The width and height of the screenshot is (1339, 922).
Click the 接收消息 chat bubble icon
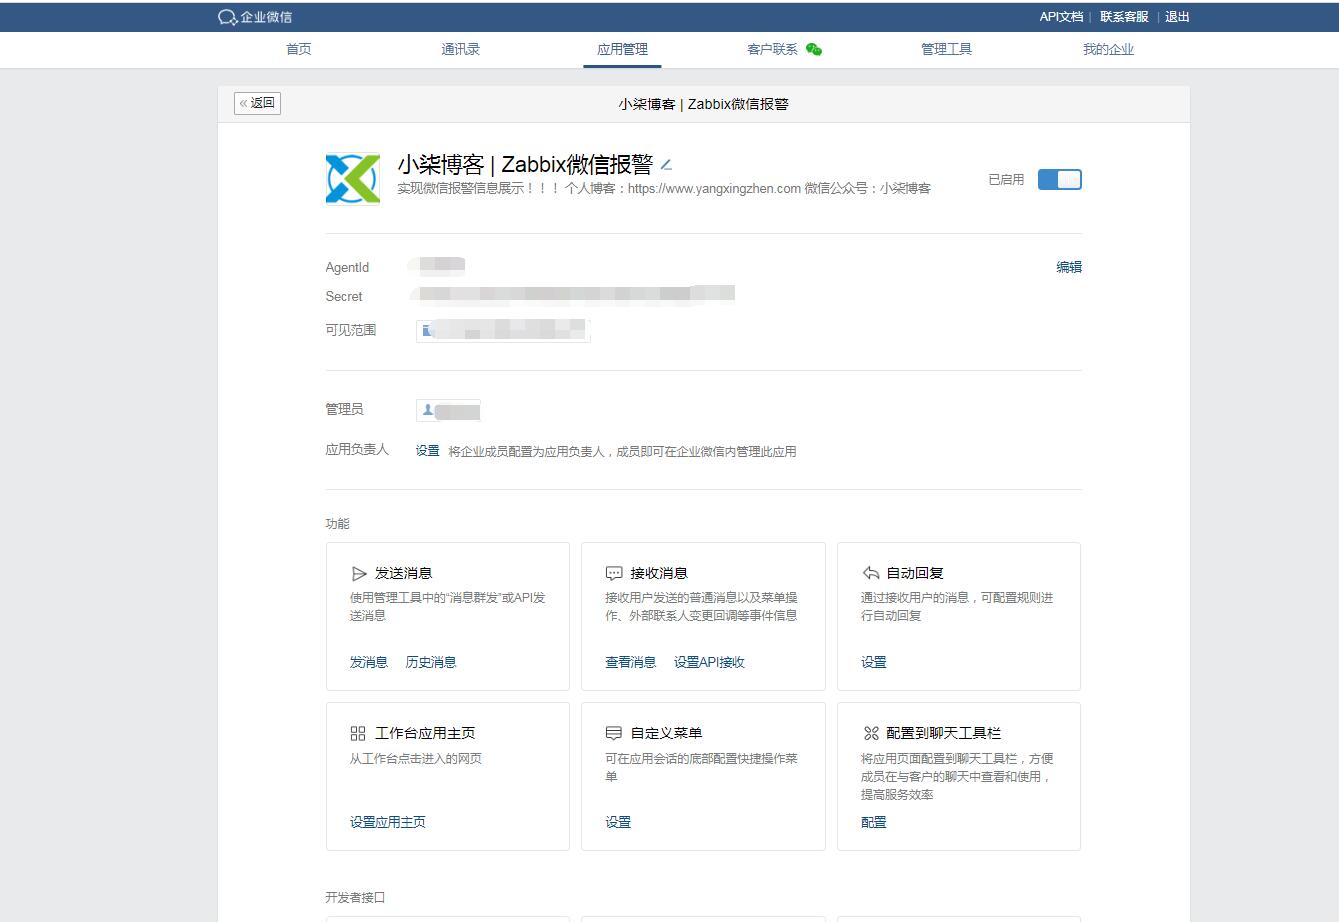614,574
